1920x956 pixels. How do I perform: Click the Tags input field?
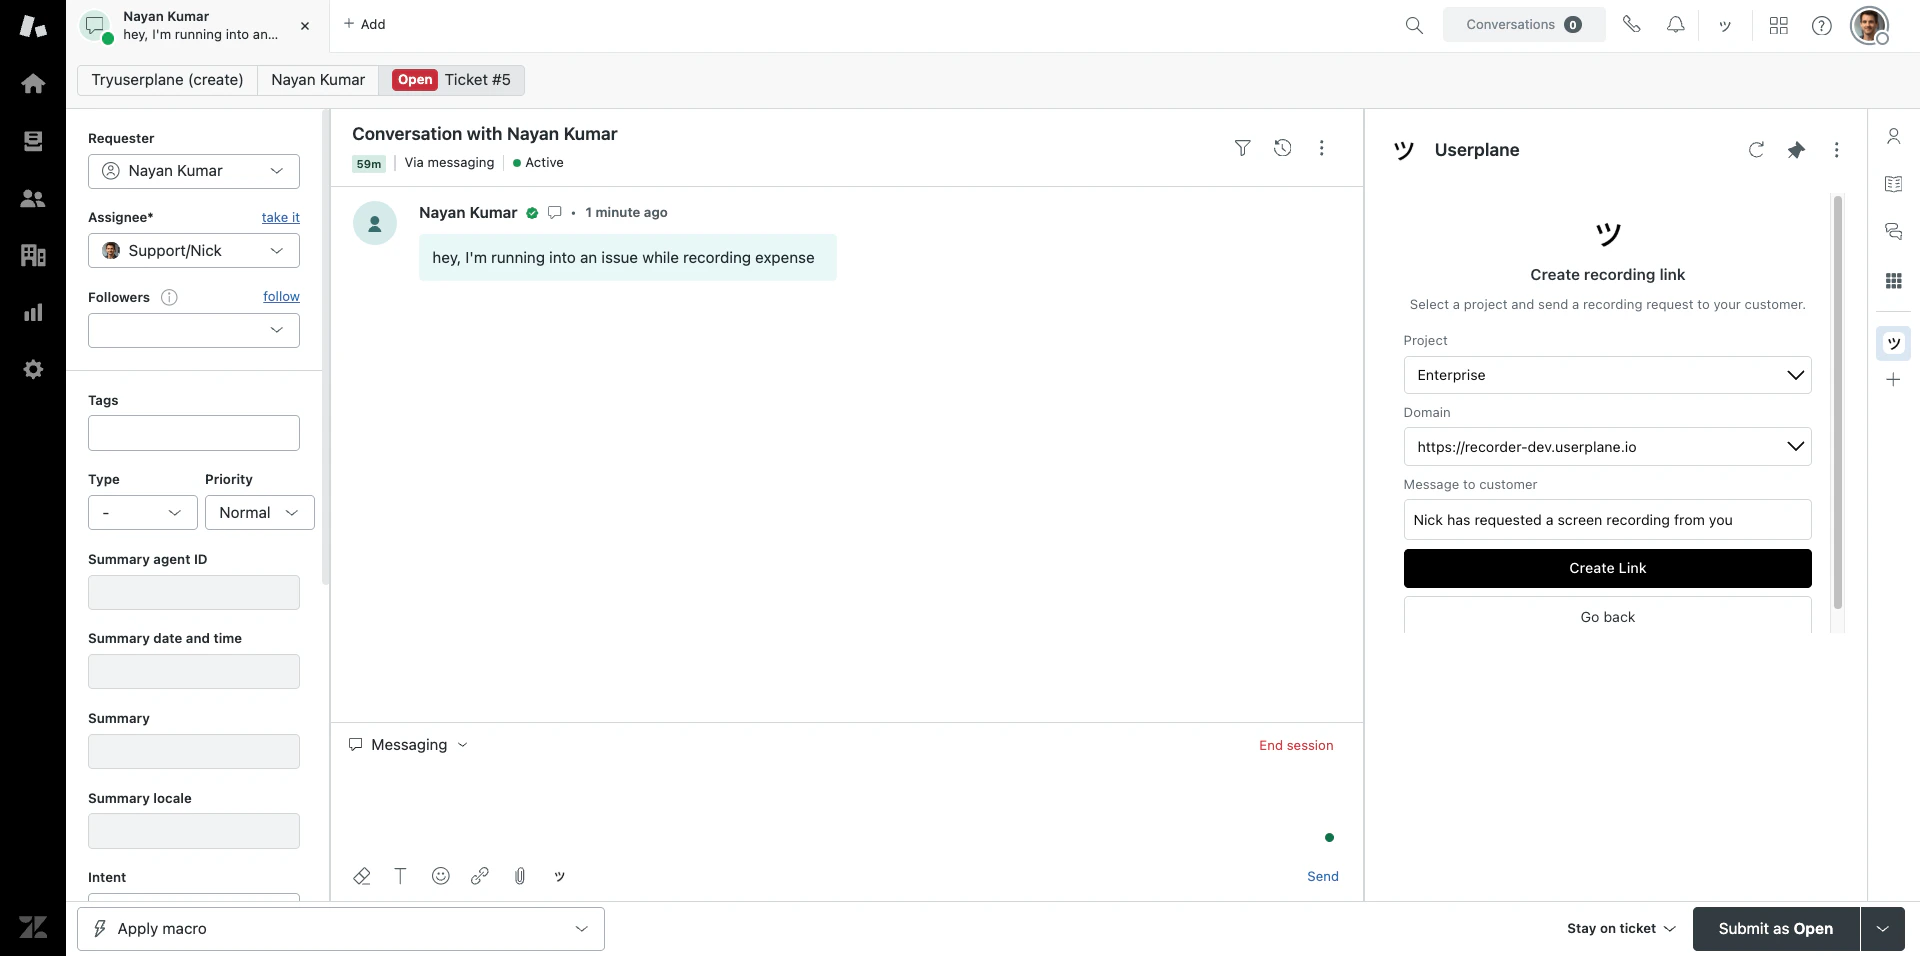pos(194,433)
